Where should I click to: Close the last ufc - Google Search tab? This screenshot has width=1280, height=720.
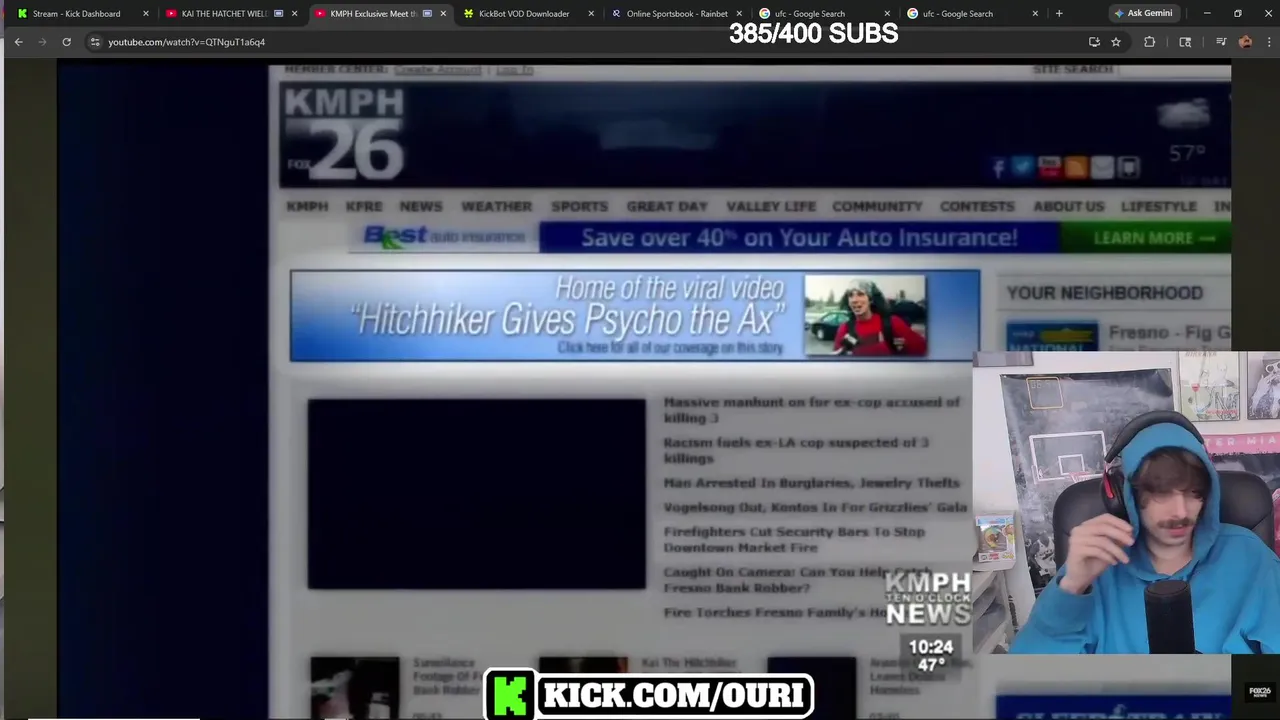[x=1035, y=13]
